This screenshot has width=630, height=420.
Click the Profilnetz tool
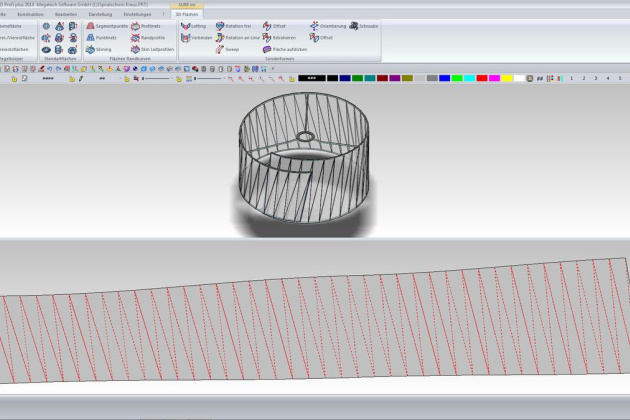(145, 26)
